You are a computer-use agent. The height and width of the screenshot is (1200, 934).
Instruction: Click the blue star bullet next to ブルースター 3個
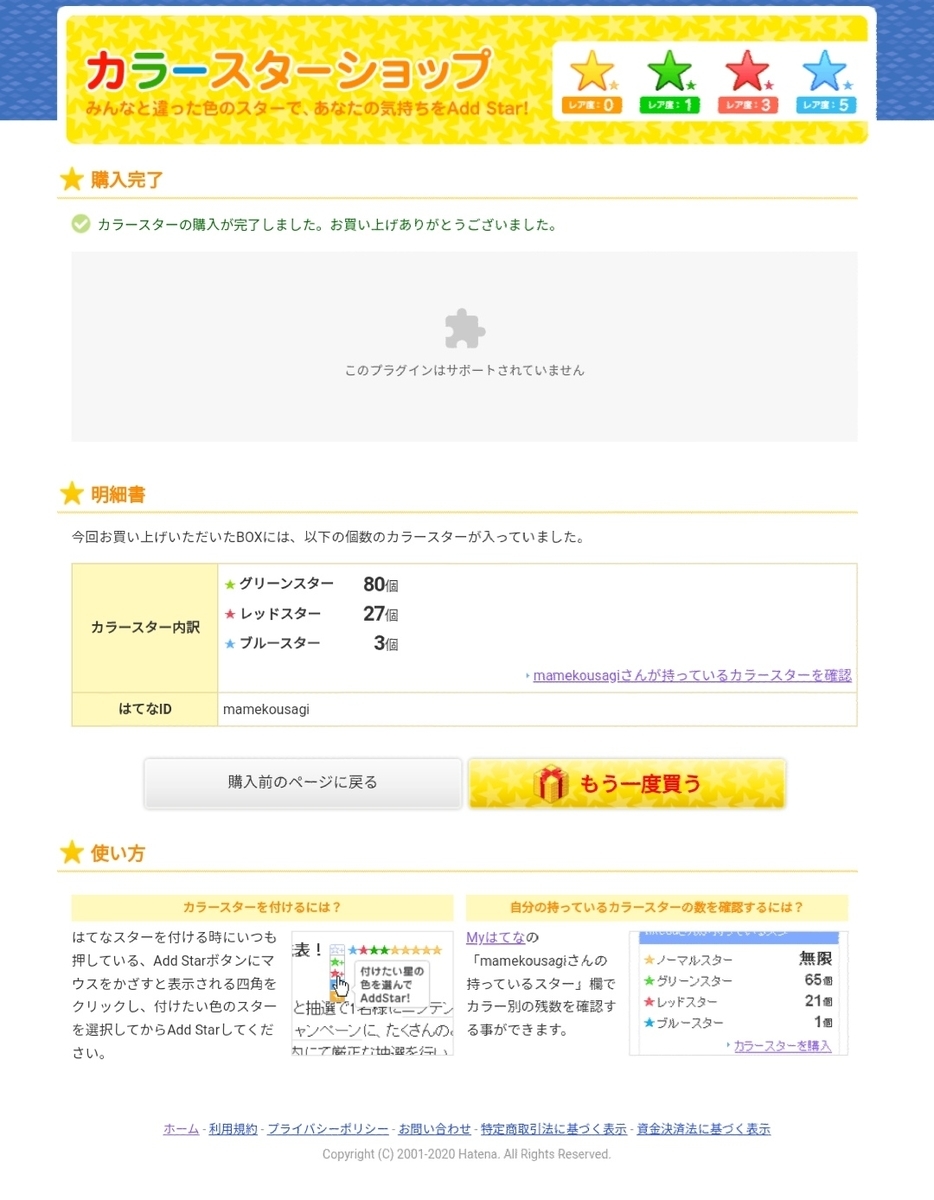tap(230, 644)
